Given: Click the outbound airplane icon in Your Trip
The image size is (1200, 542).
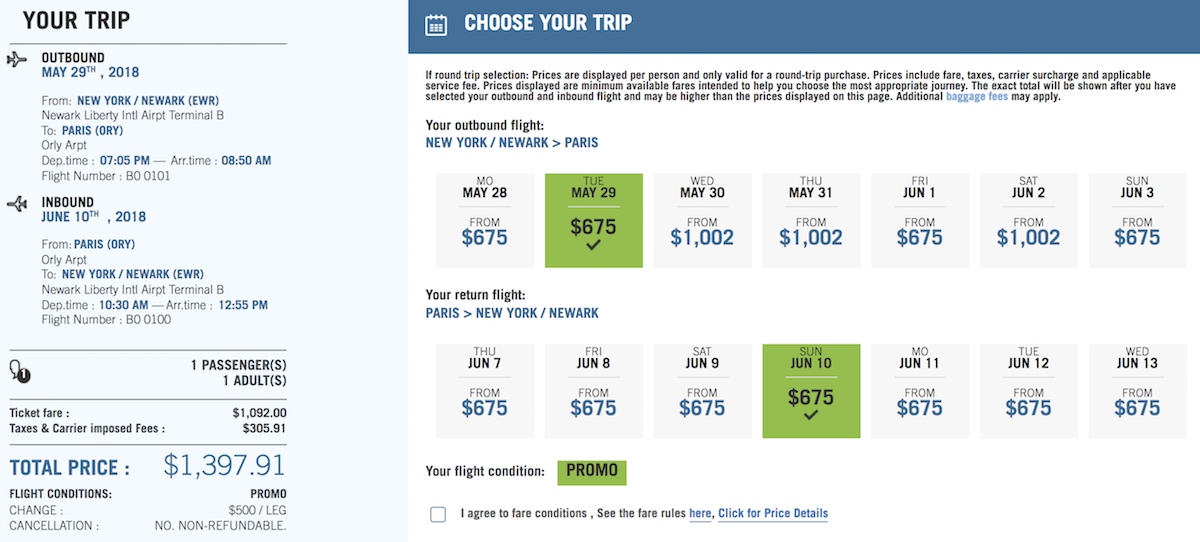Looking at the screenshot, I should click(17, 60).
